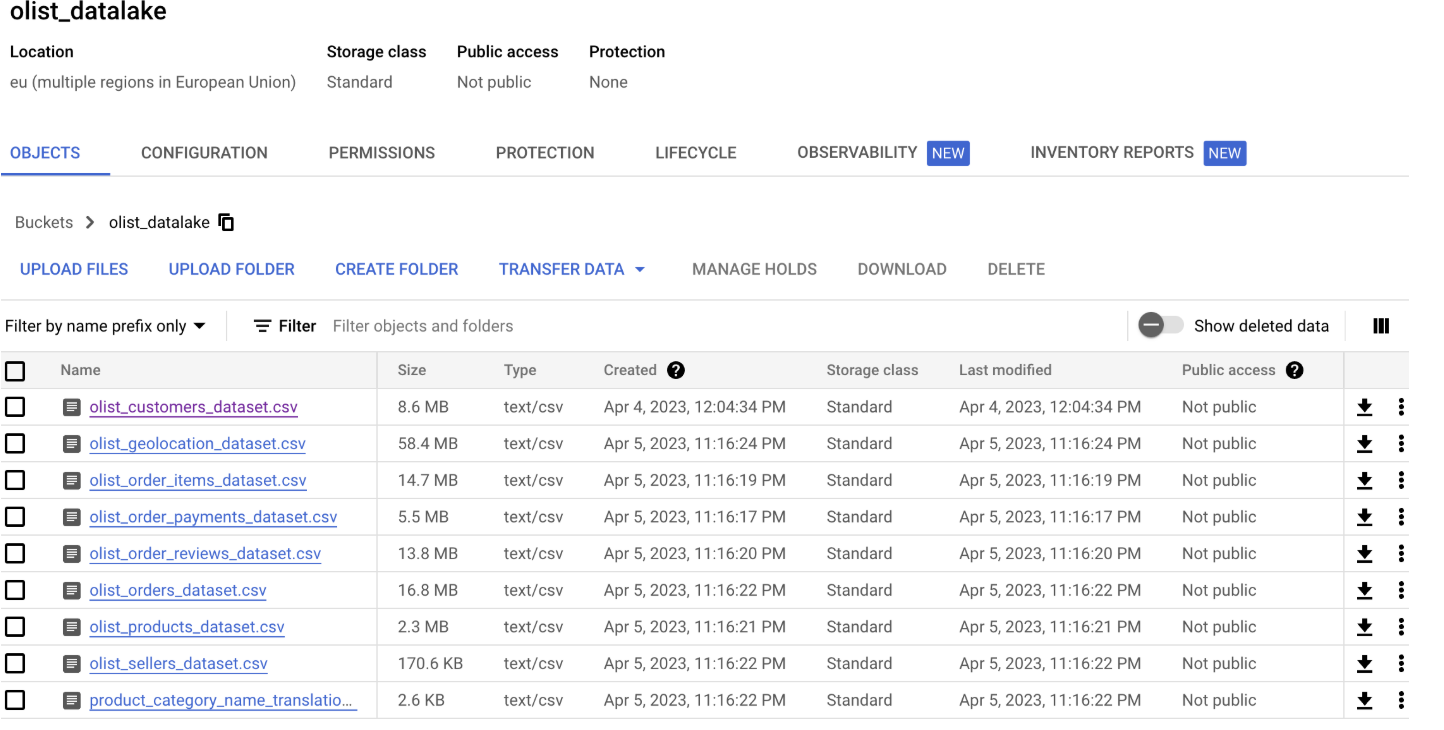Copy bucket name olist_datalake icon

tap(226, 222)
